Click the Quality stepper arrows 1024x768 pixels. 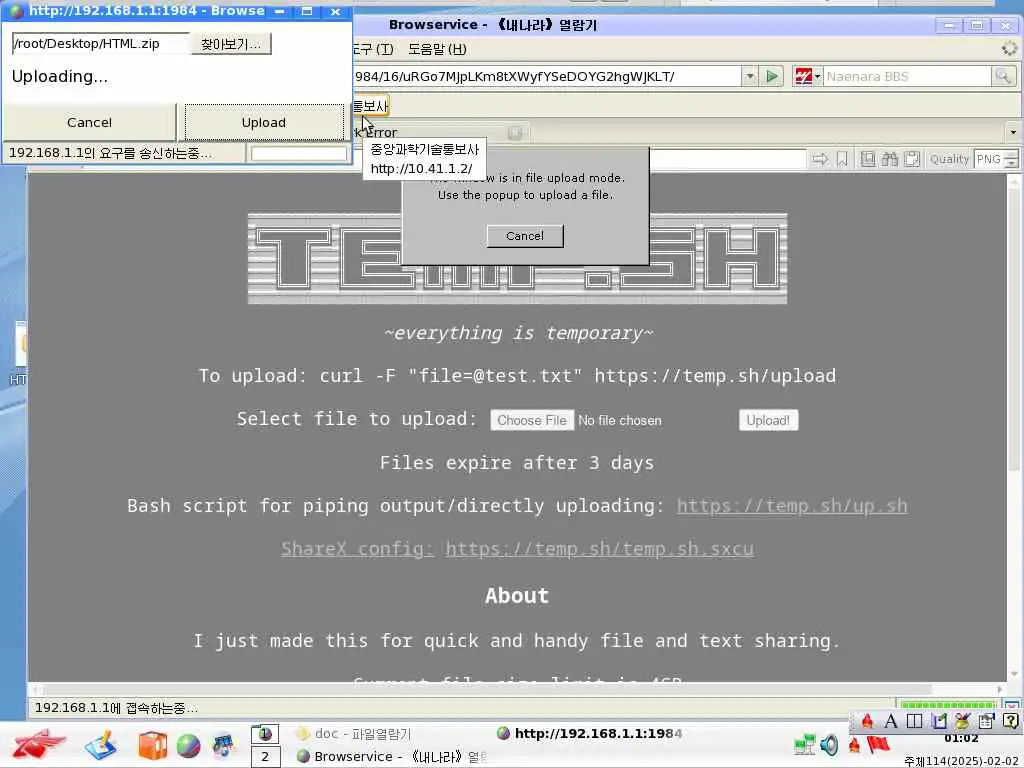click(1011, 159)
